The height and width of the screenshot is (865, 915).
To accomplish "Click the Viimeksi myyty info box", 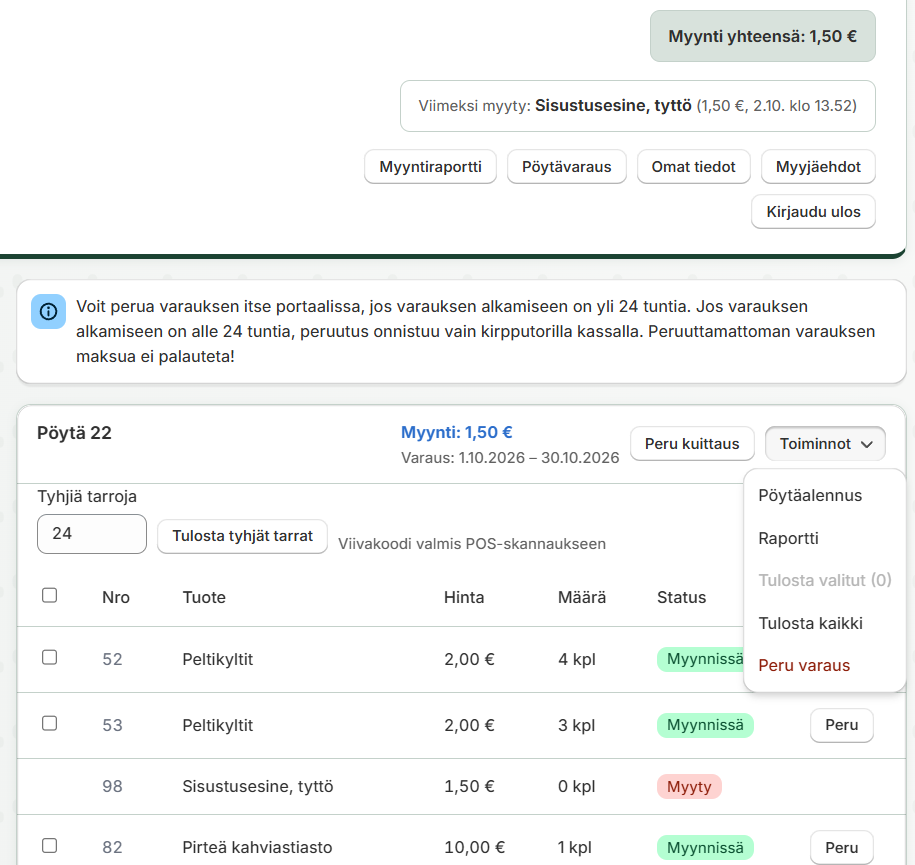I will [x=637, y=106].
